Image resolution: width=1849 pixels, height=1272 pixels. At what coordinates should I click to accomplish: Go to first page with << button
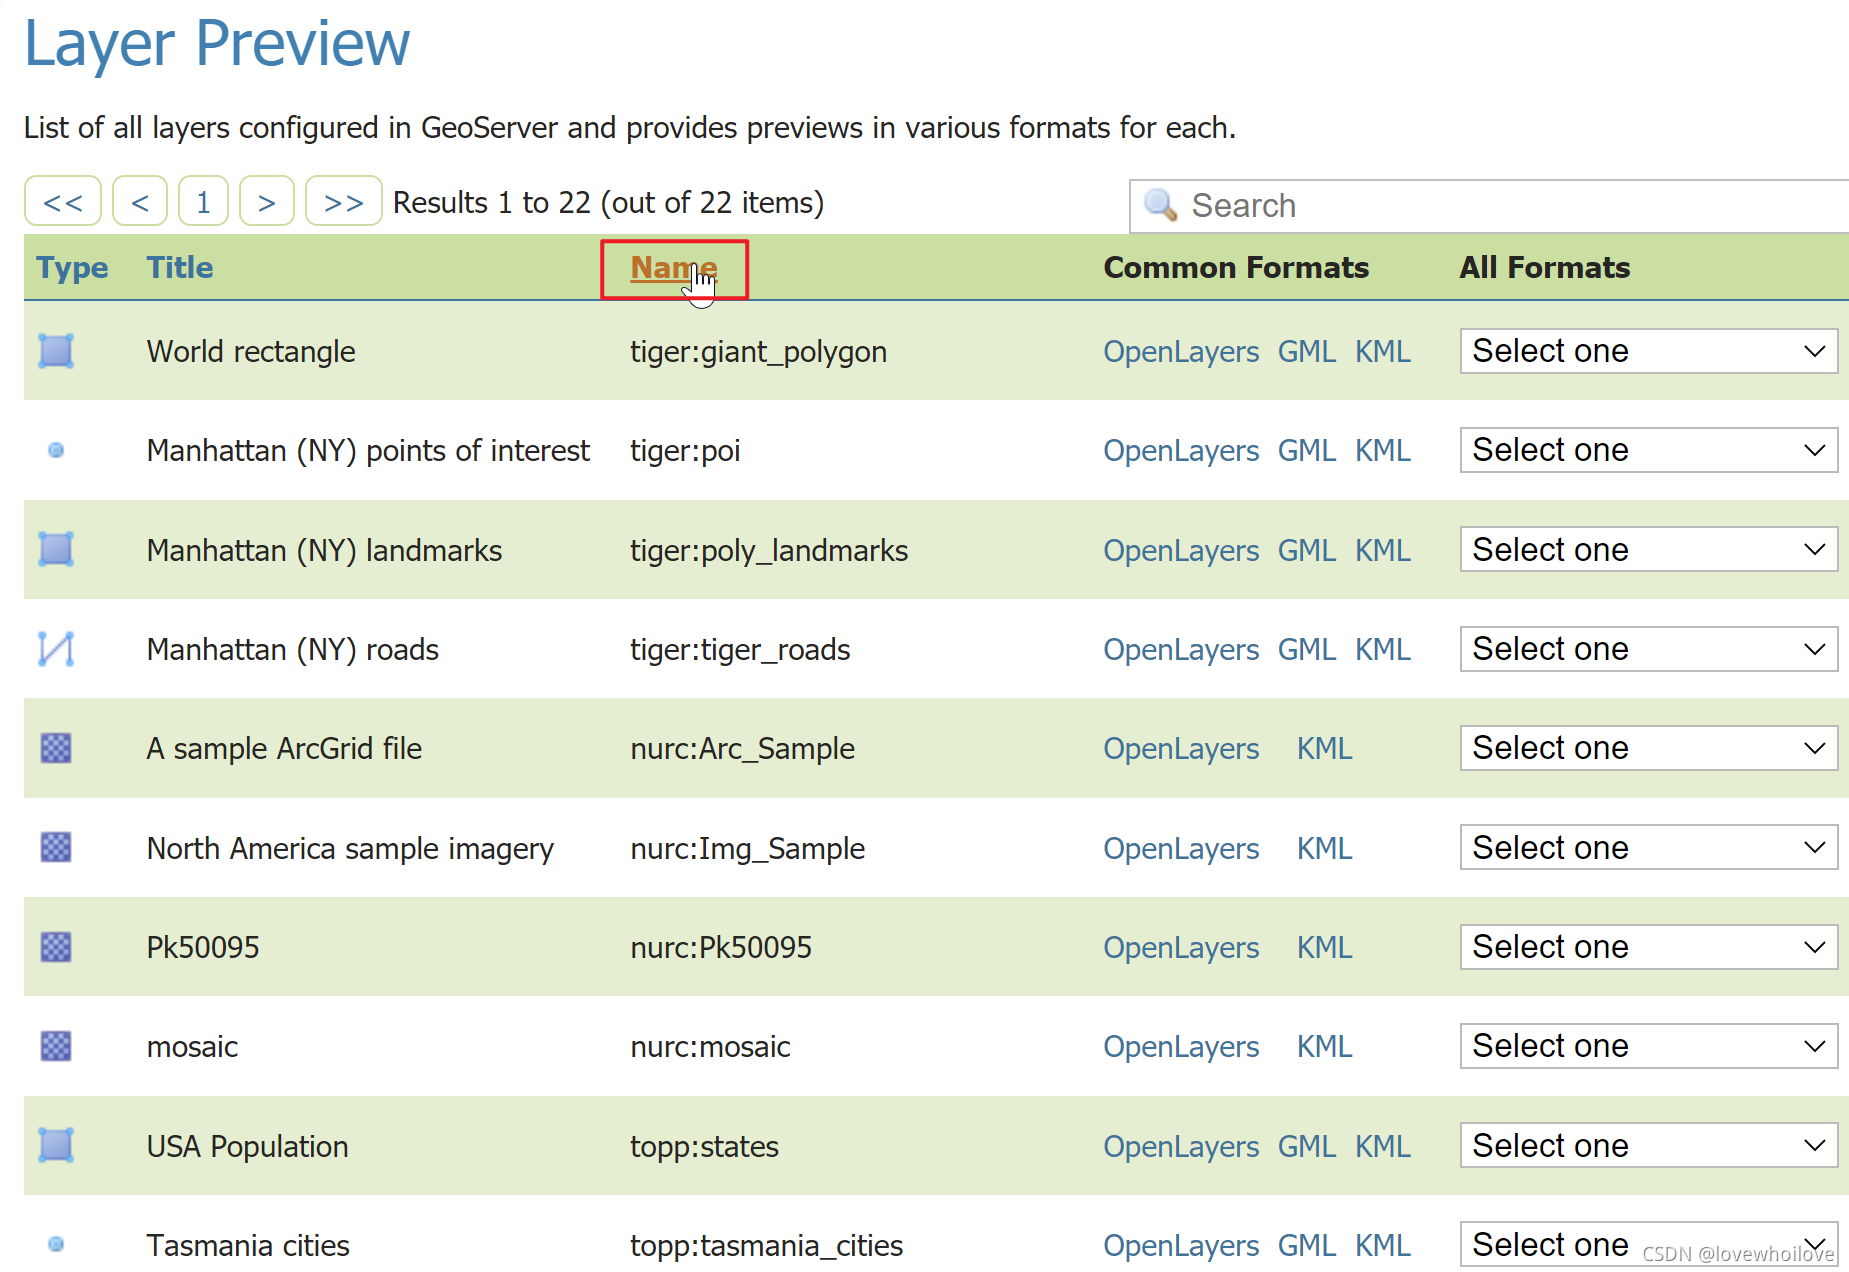click(x=63, y=201)
